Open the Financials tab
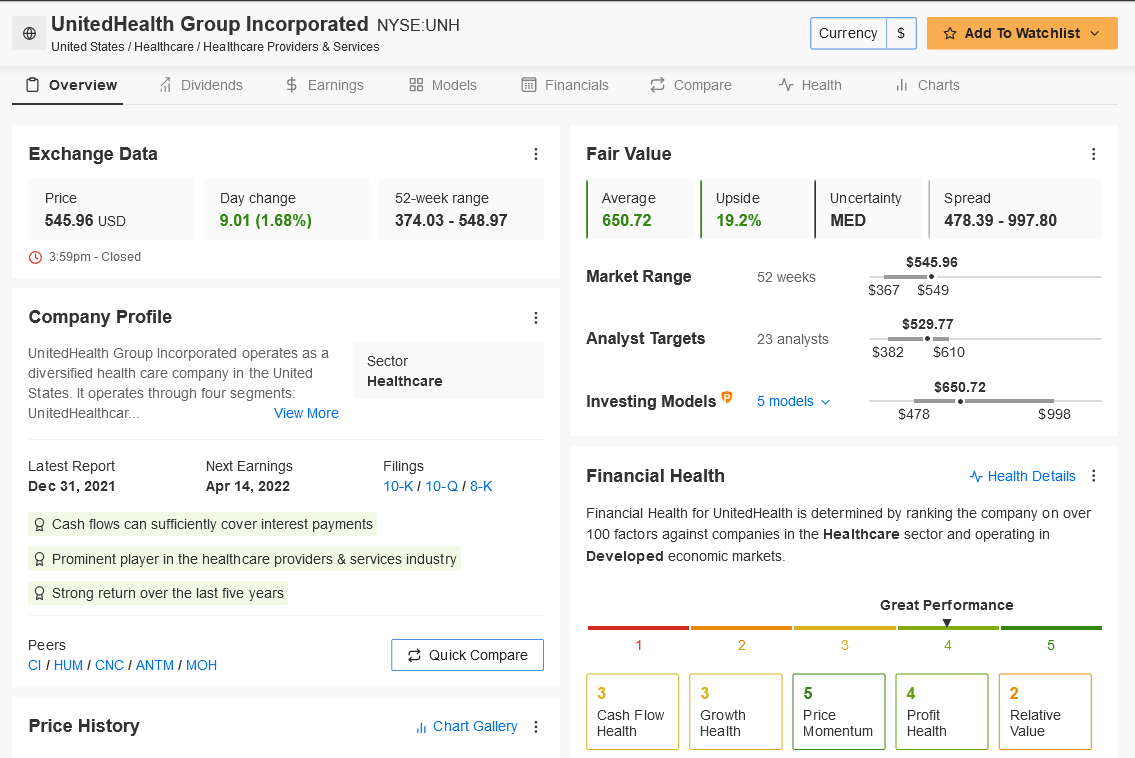This screenshot has height=758, width=1135. click(565, 85)
